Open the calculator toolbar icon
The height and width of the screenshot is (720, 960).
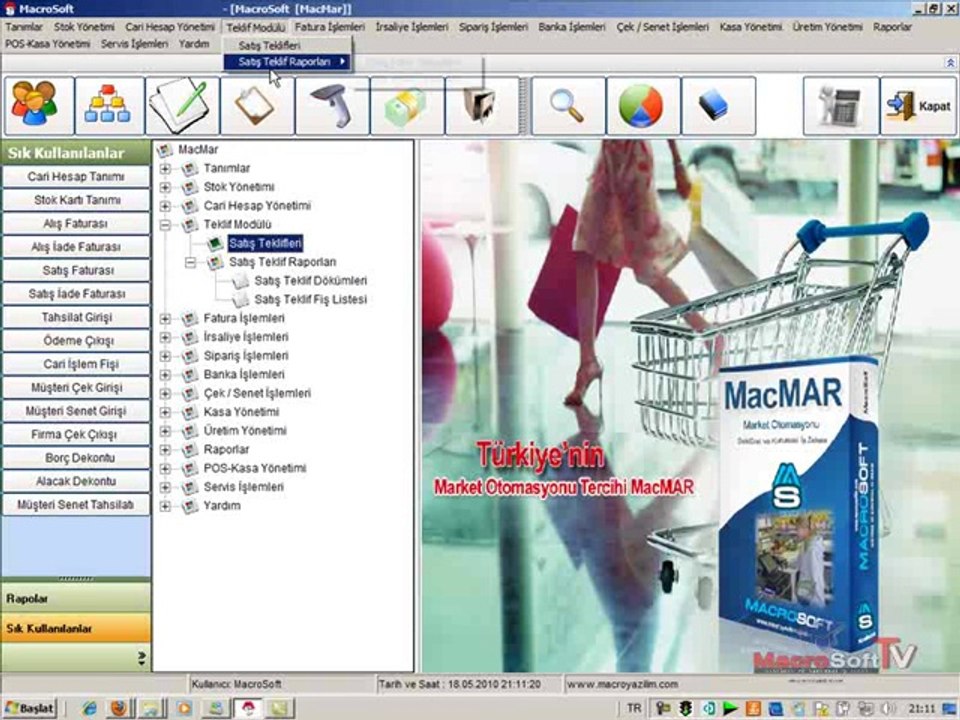tap(841, 106)
